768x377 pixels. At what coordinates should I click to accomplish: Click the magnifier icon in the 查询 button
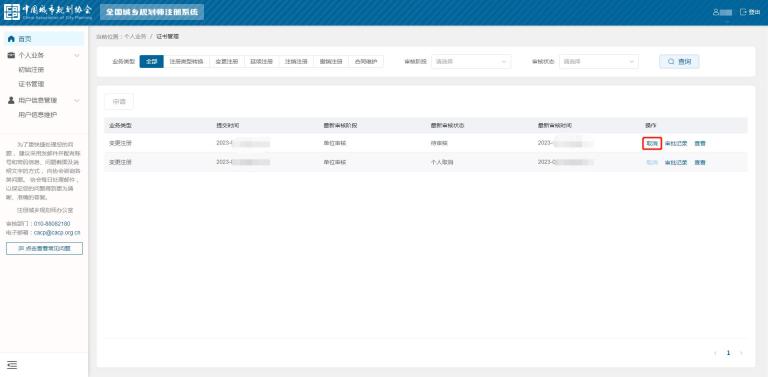click(671, 62)
